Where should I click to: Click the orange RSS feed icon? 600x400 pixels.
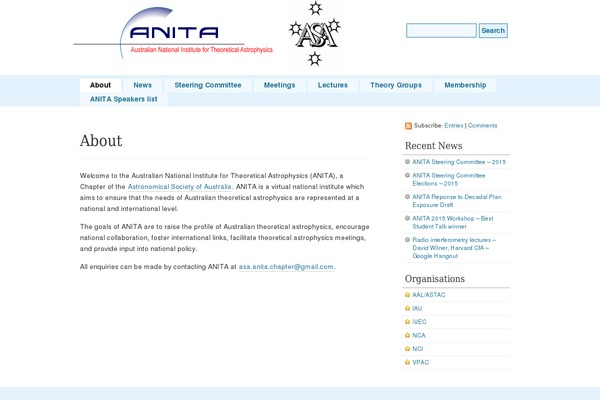coord(408,126)
